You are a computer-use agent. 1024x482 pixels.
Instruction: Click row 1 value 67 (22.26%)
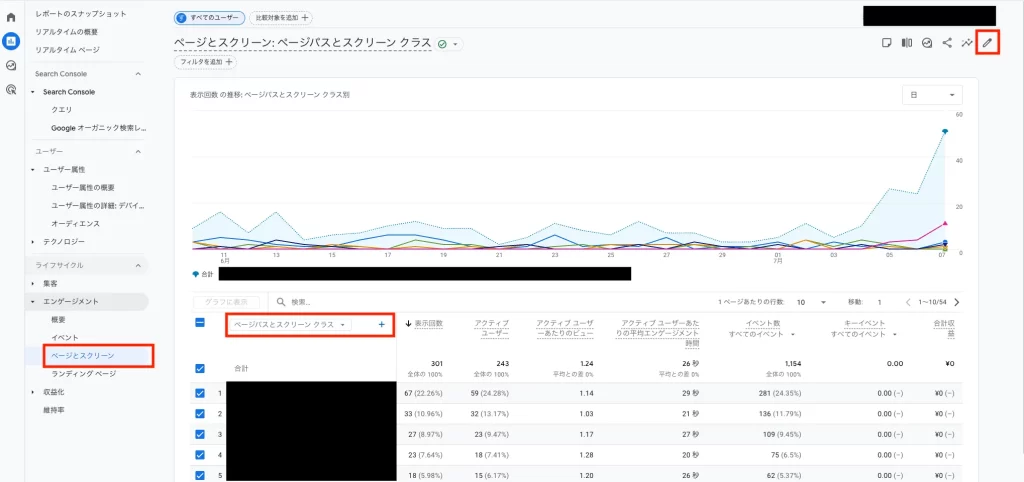click(423, 393)
